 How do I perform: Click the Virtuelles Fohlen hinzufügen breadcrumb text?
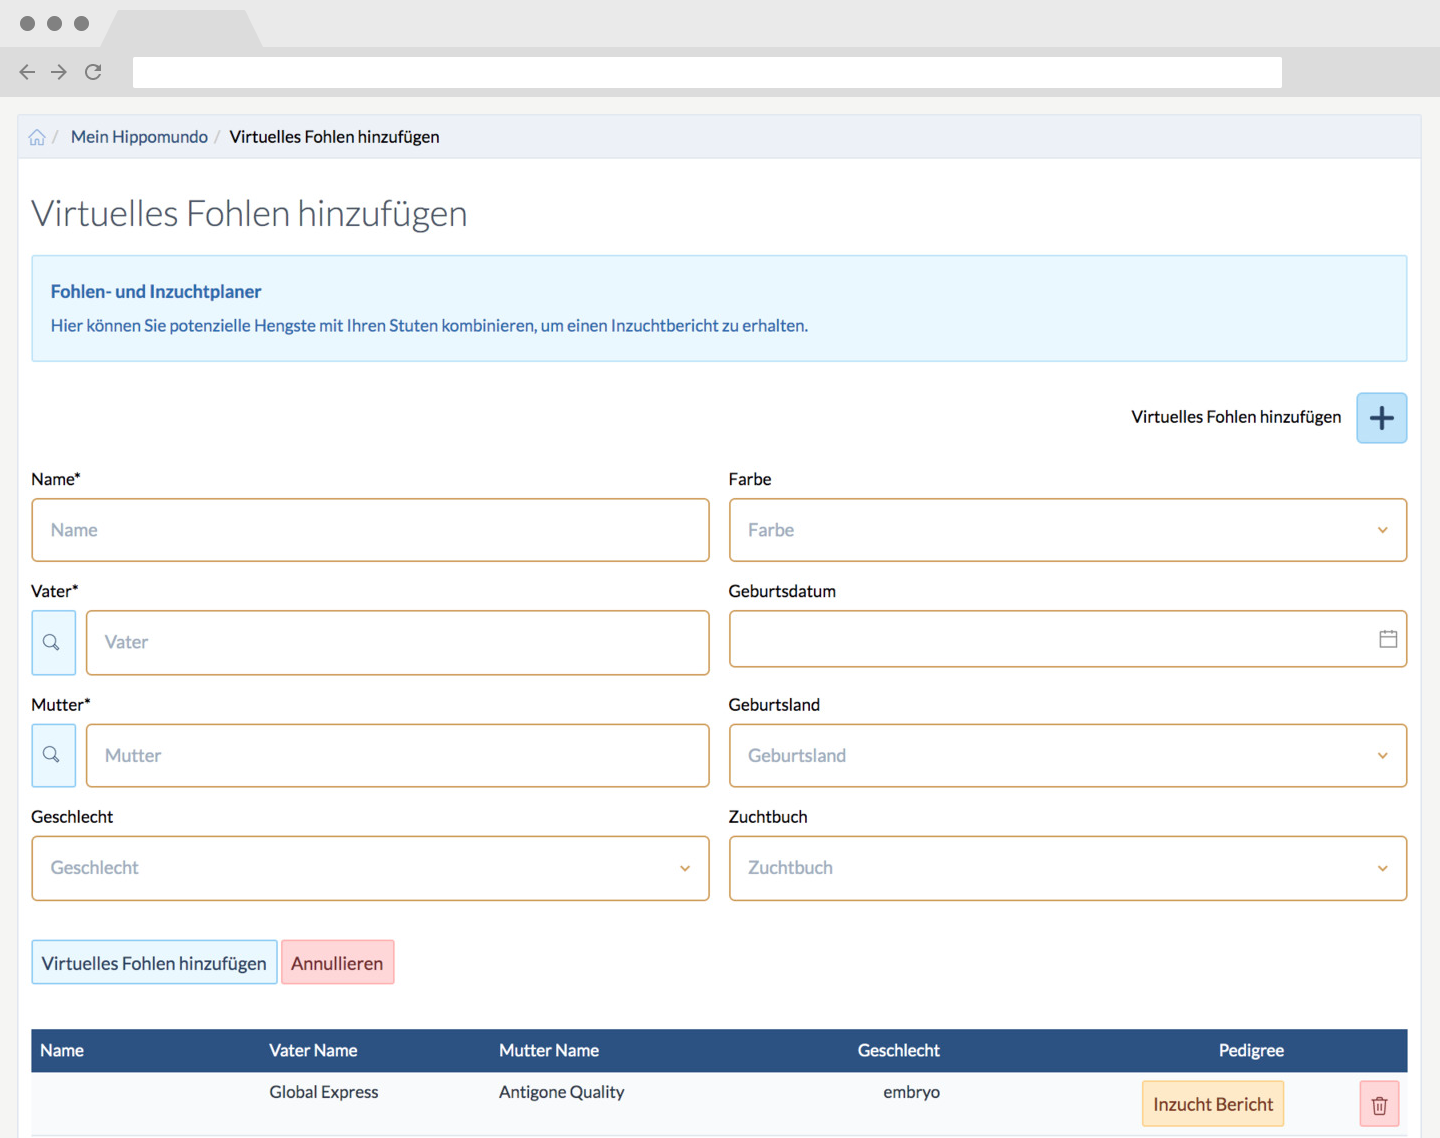click(334, 137)
